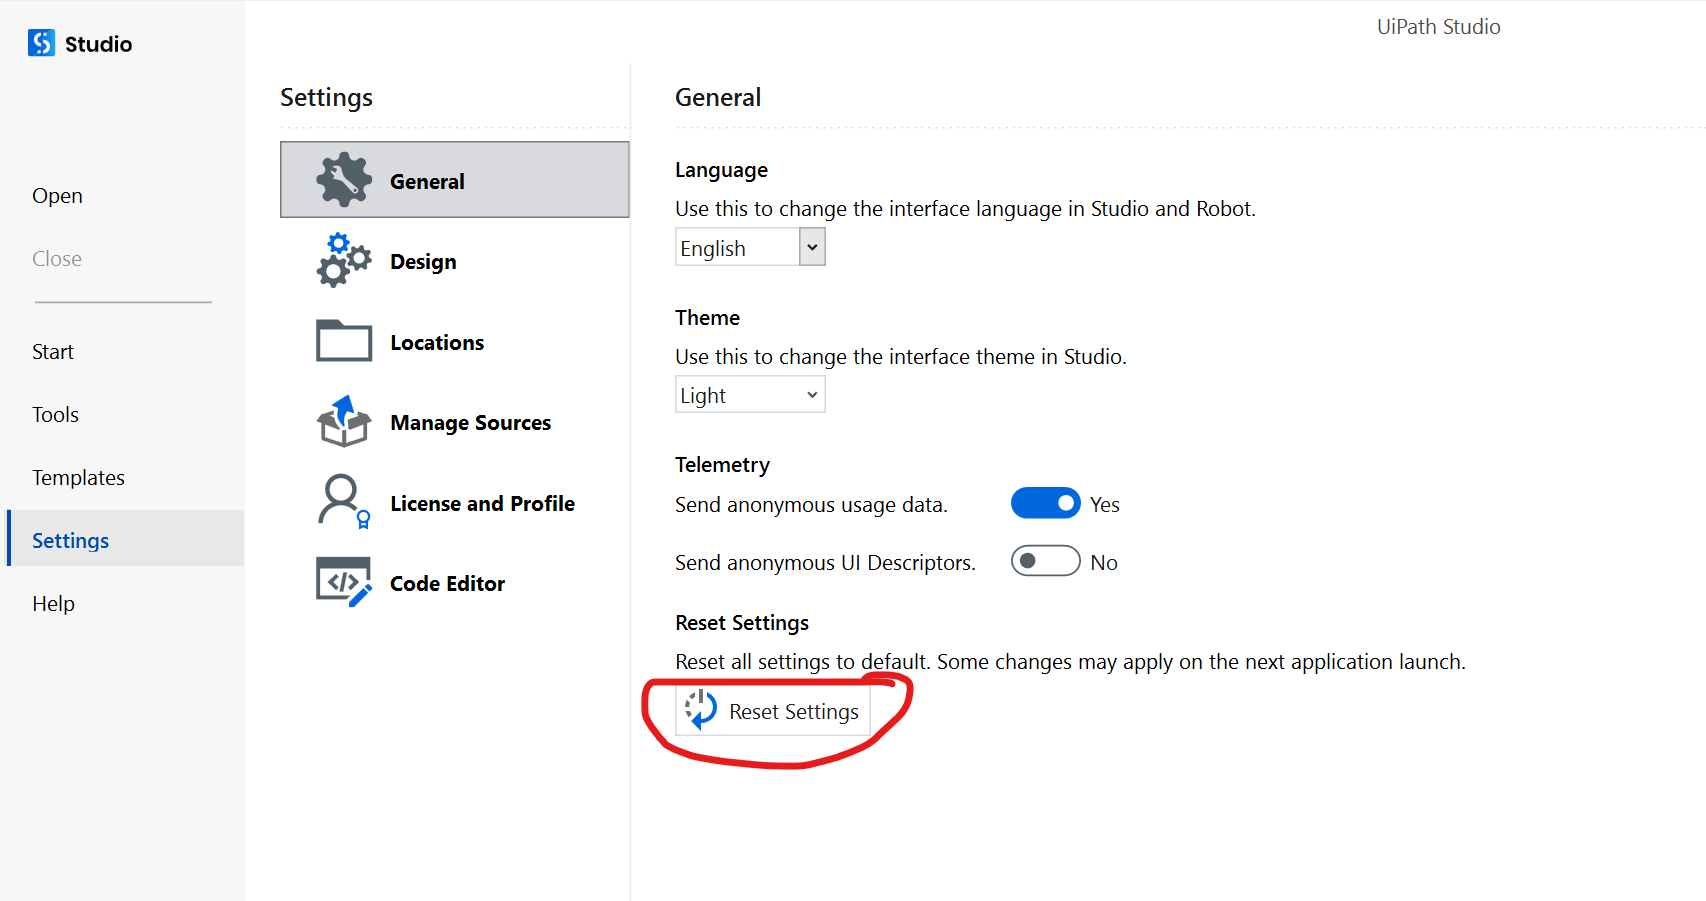Click the General wrench-gear icon
The height and width of the screenshot is (901, 1706).
344,180
